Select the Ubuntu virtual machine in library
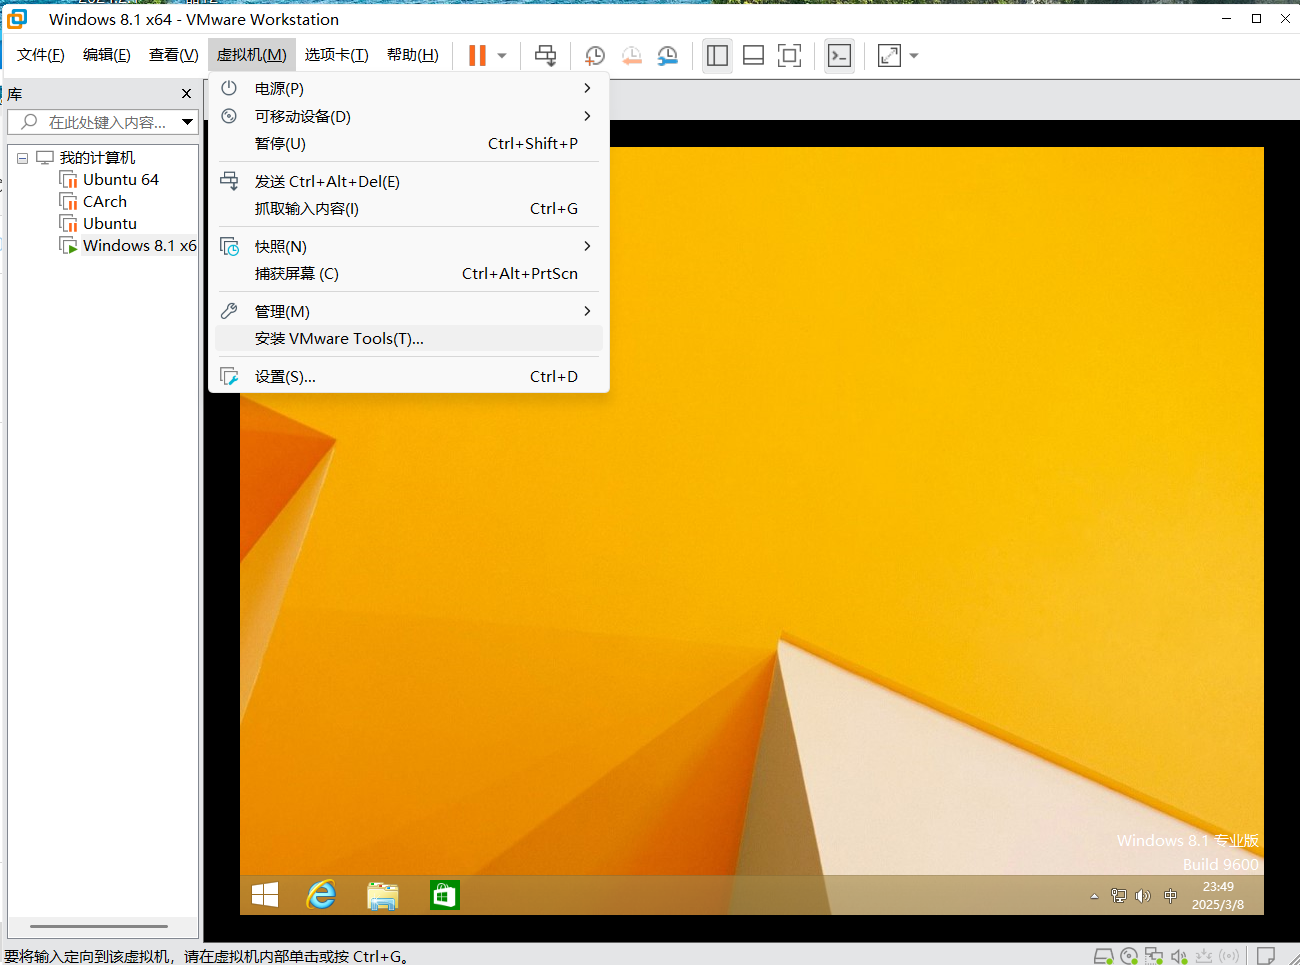This screenshot has width=1300, height=965. (110, 223)
